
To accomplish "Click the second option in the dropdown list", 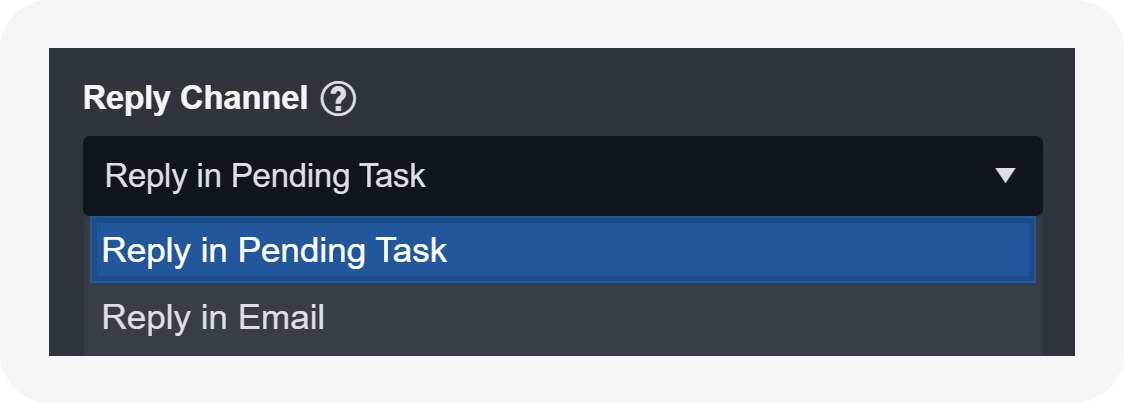I will pos(213,318).
